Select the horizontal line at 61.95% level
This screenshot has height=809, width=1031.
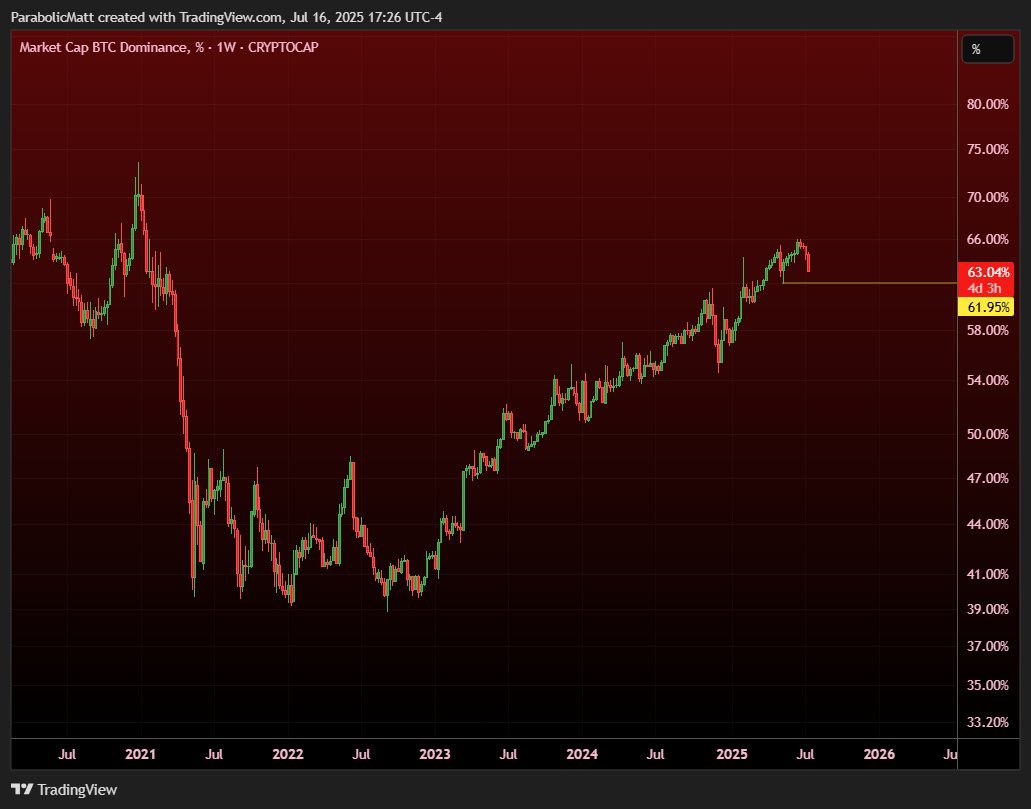(x=869, y=283)
